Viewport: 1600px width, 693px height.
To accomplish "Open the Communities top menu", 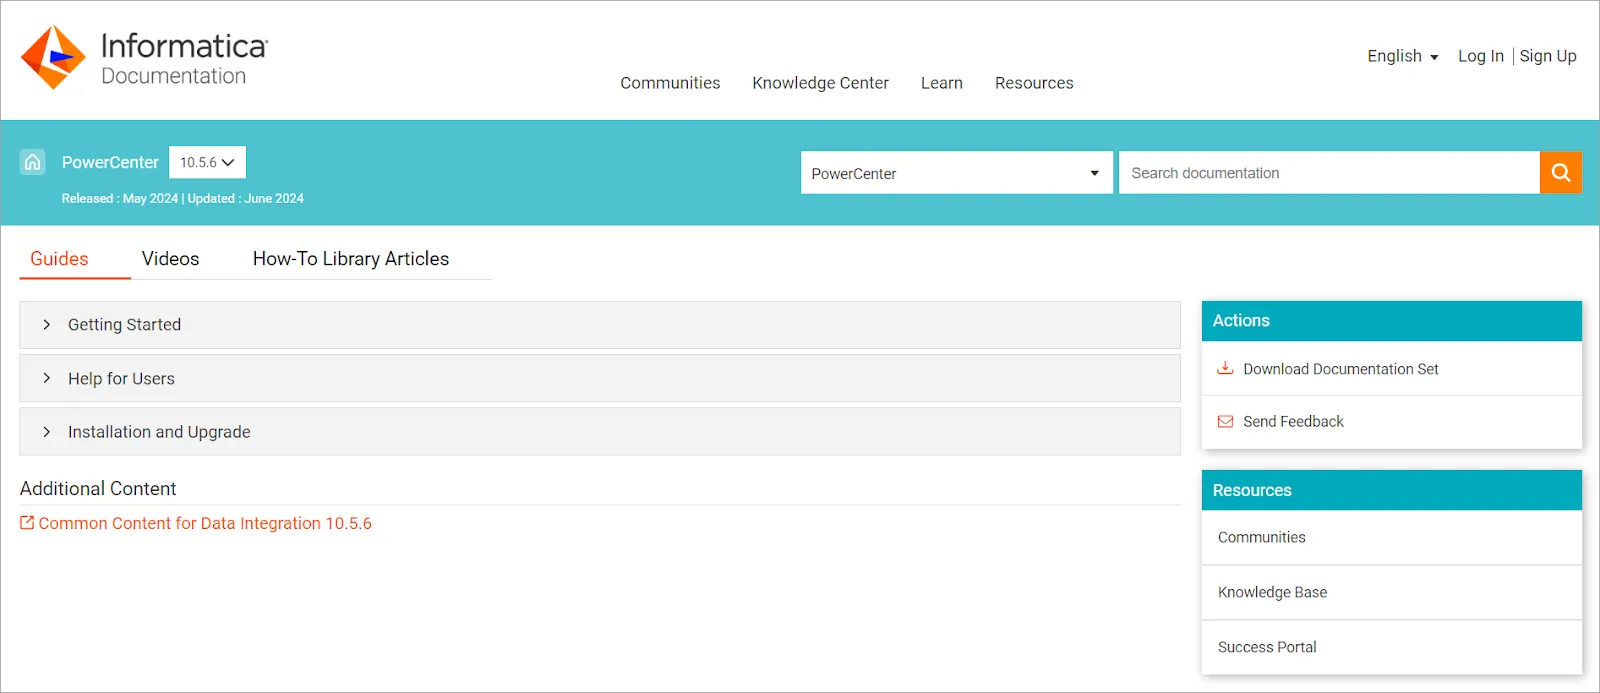I will tap(670, 83).
